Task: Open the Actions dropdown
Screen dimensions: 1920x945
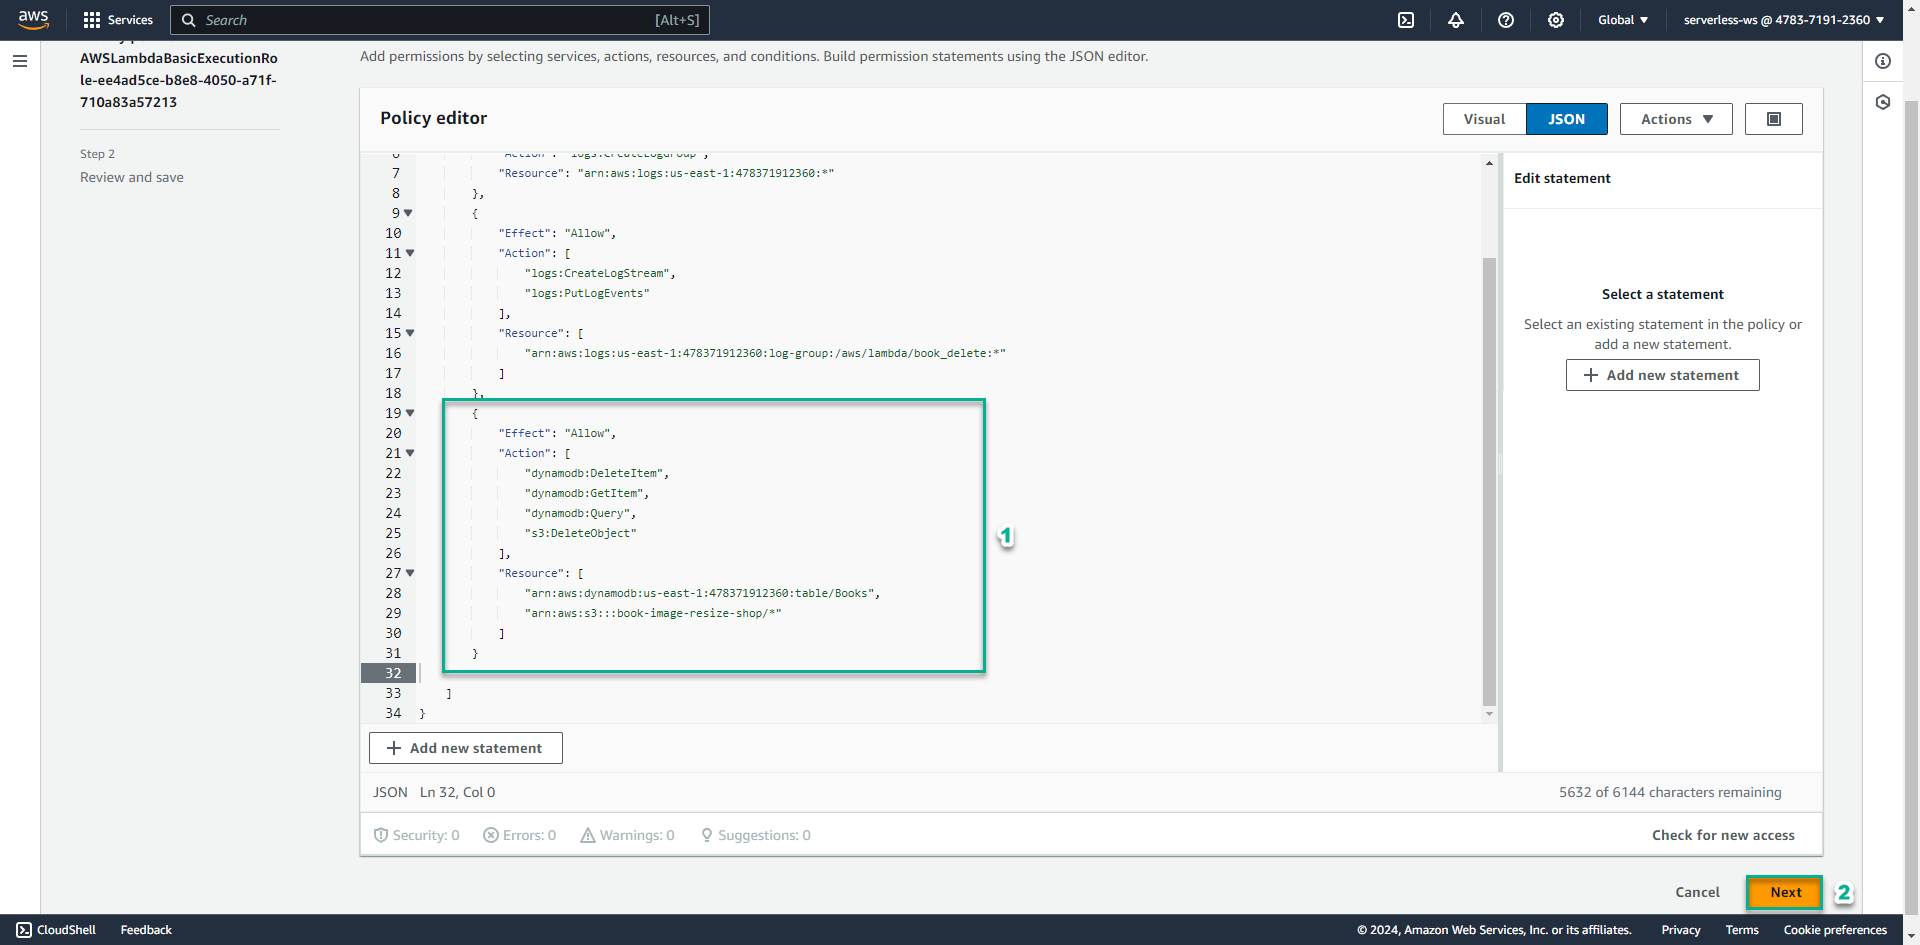Action: coord(1676,119)
